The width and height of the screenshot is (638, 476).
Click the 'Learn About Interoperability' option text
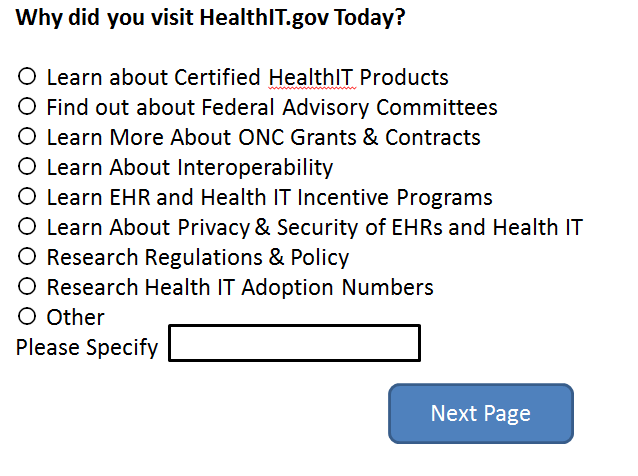coord(190,167)
